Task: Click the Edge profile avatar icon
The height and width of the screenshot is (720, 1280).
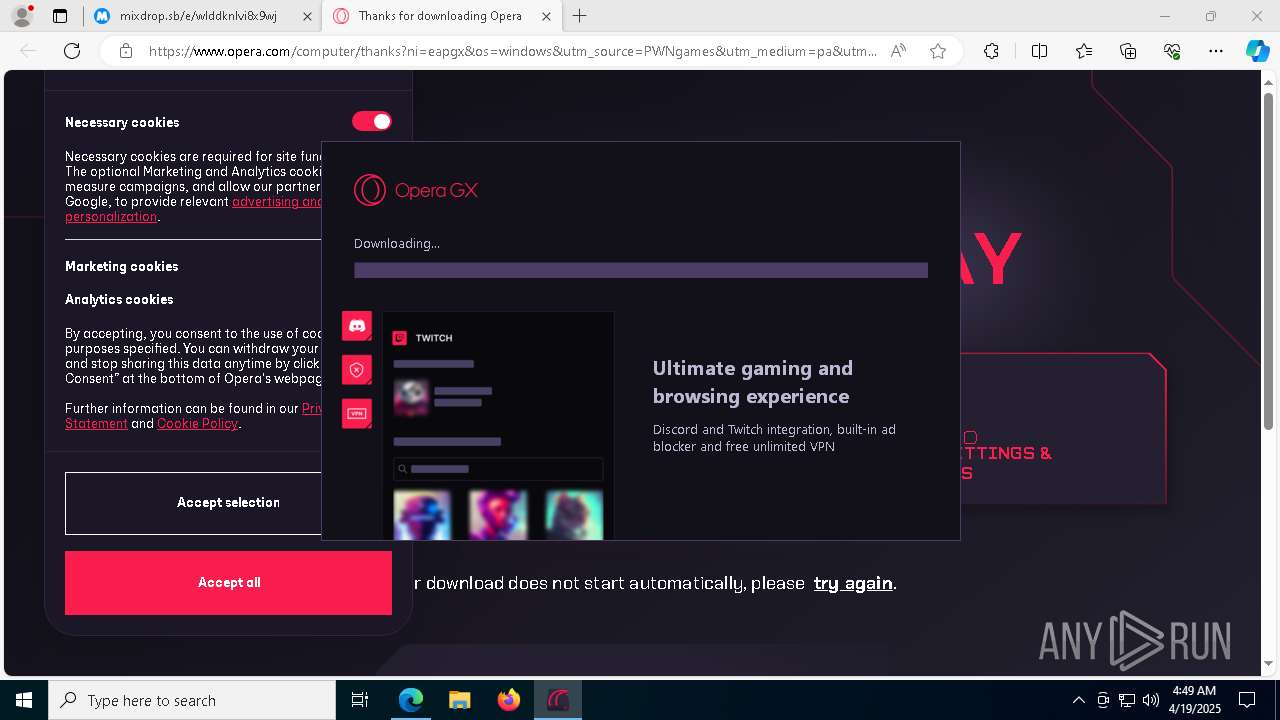Action: pos(21,16)
